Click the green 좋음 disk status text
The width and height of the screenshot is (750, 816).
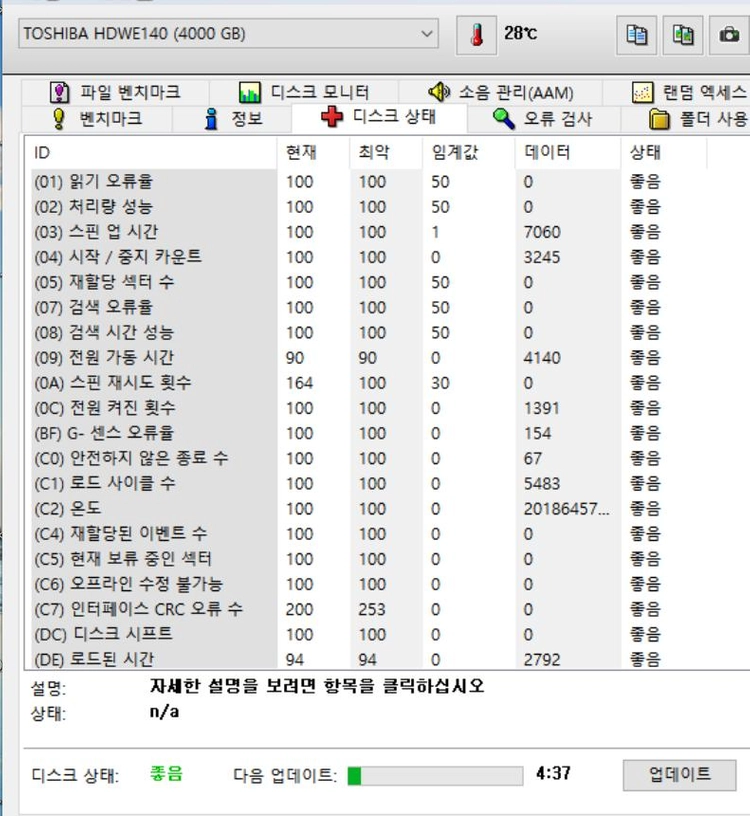click(x=166, y=774)
